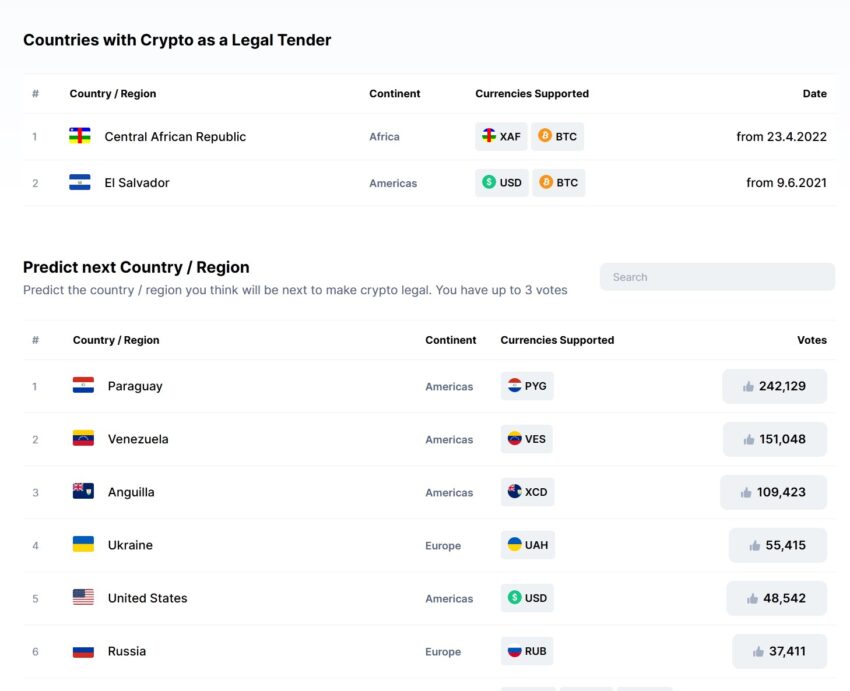Click the Anguilla flag icon

click(83, 491)
